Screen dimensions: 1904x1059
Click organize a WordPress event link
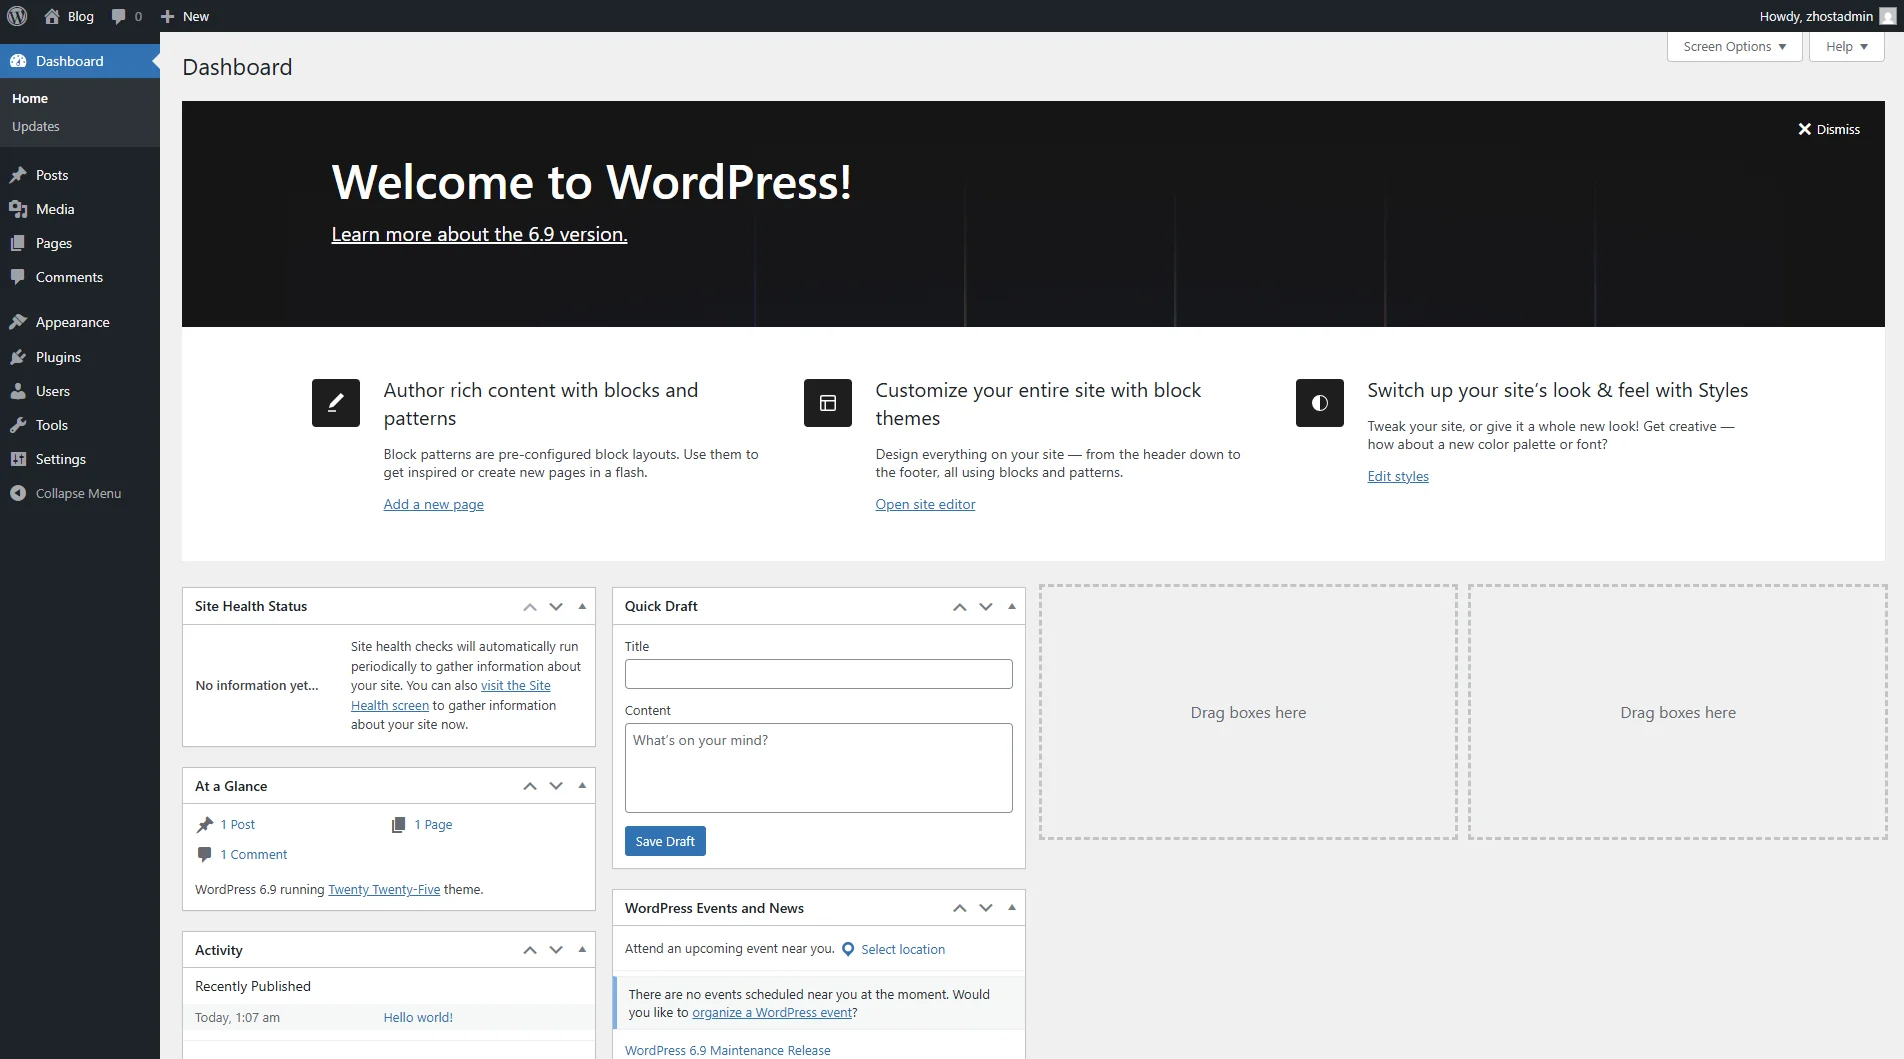coord(772,1012)
